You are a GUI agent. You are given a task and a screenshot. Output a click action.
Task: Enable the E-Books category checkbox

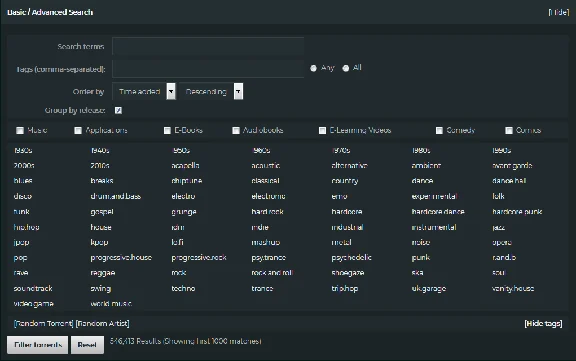tap(167, 130)
